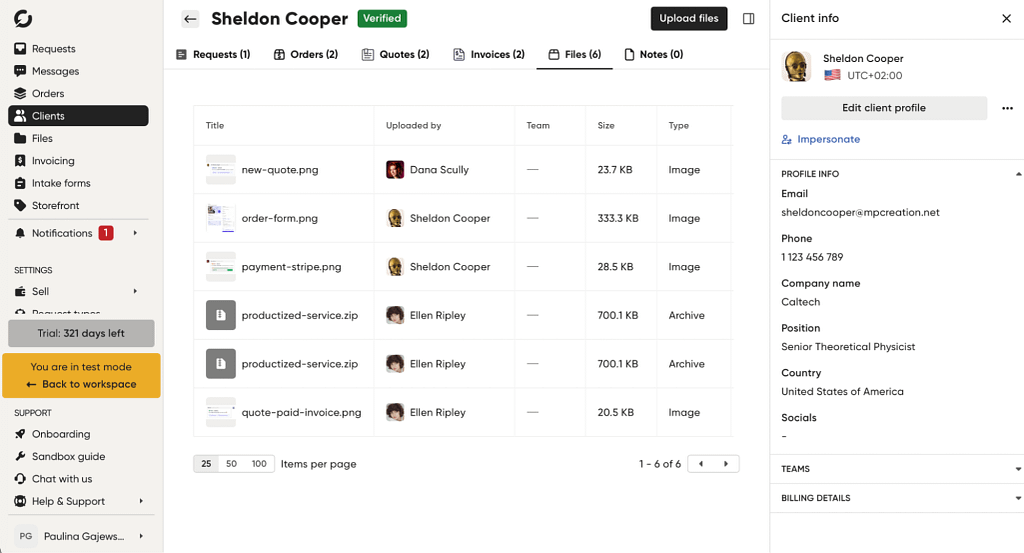Close the Client info panel

1006,18
